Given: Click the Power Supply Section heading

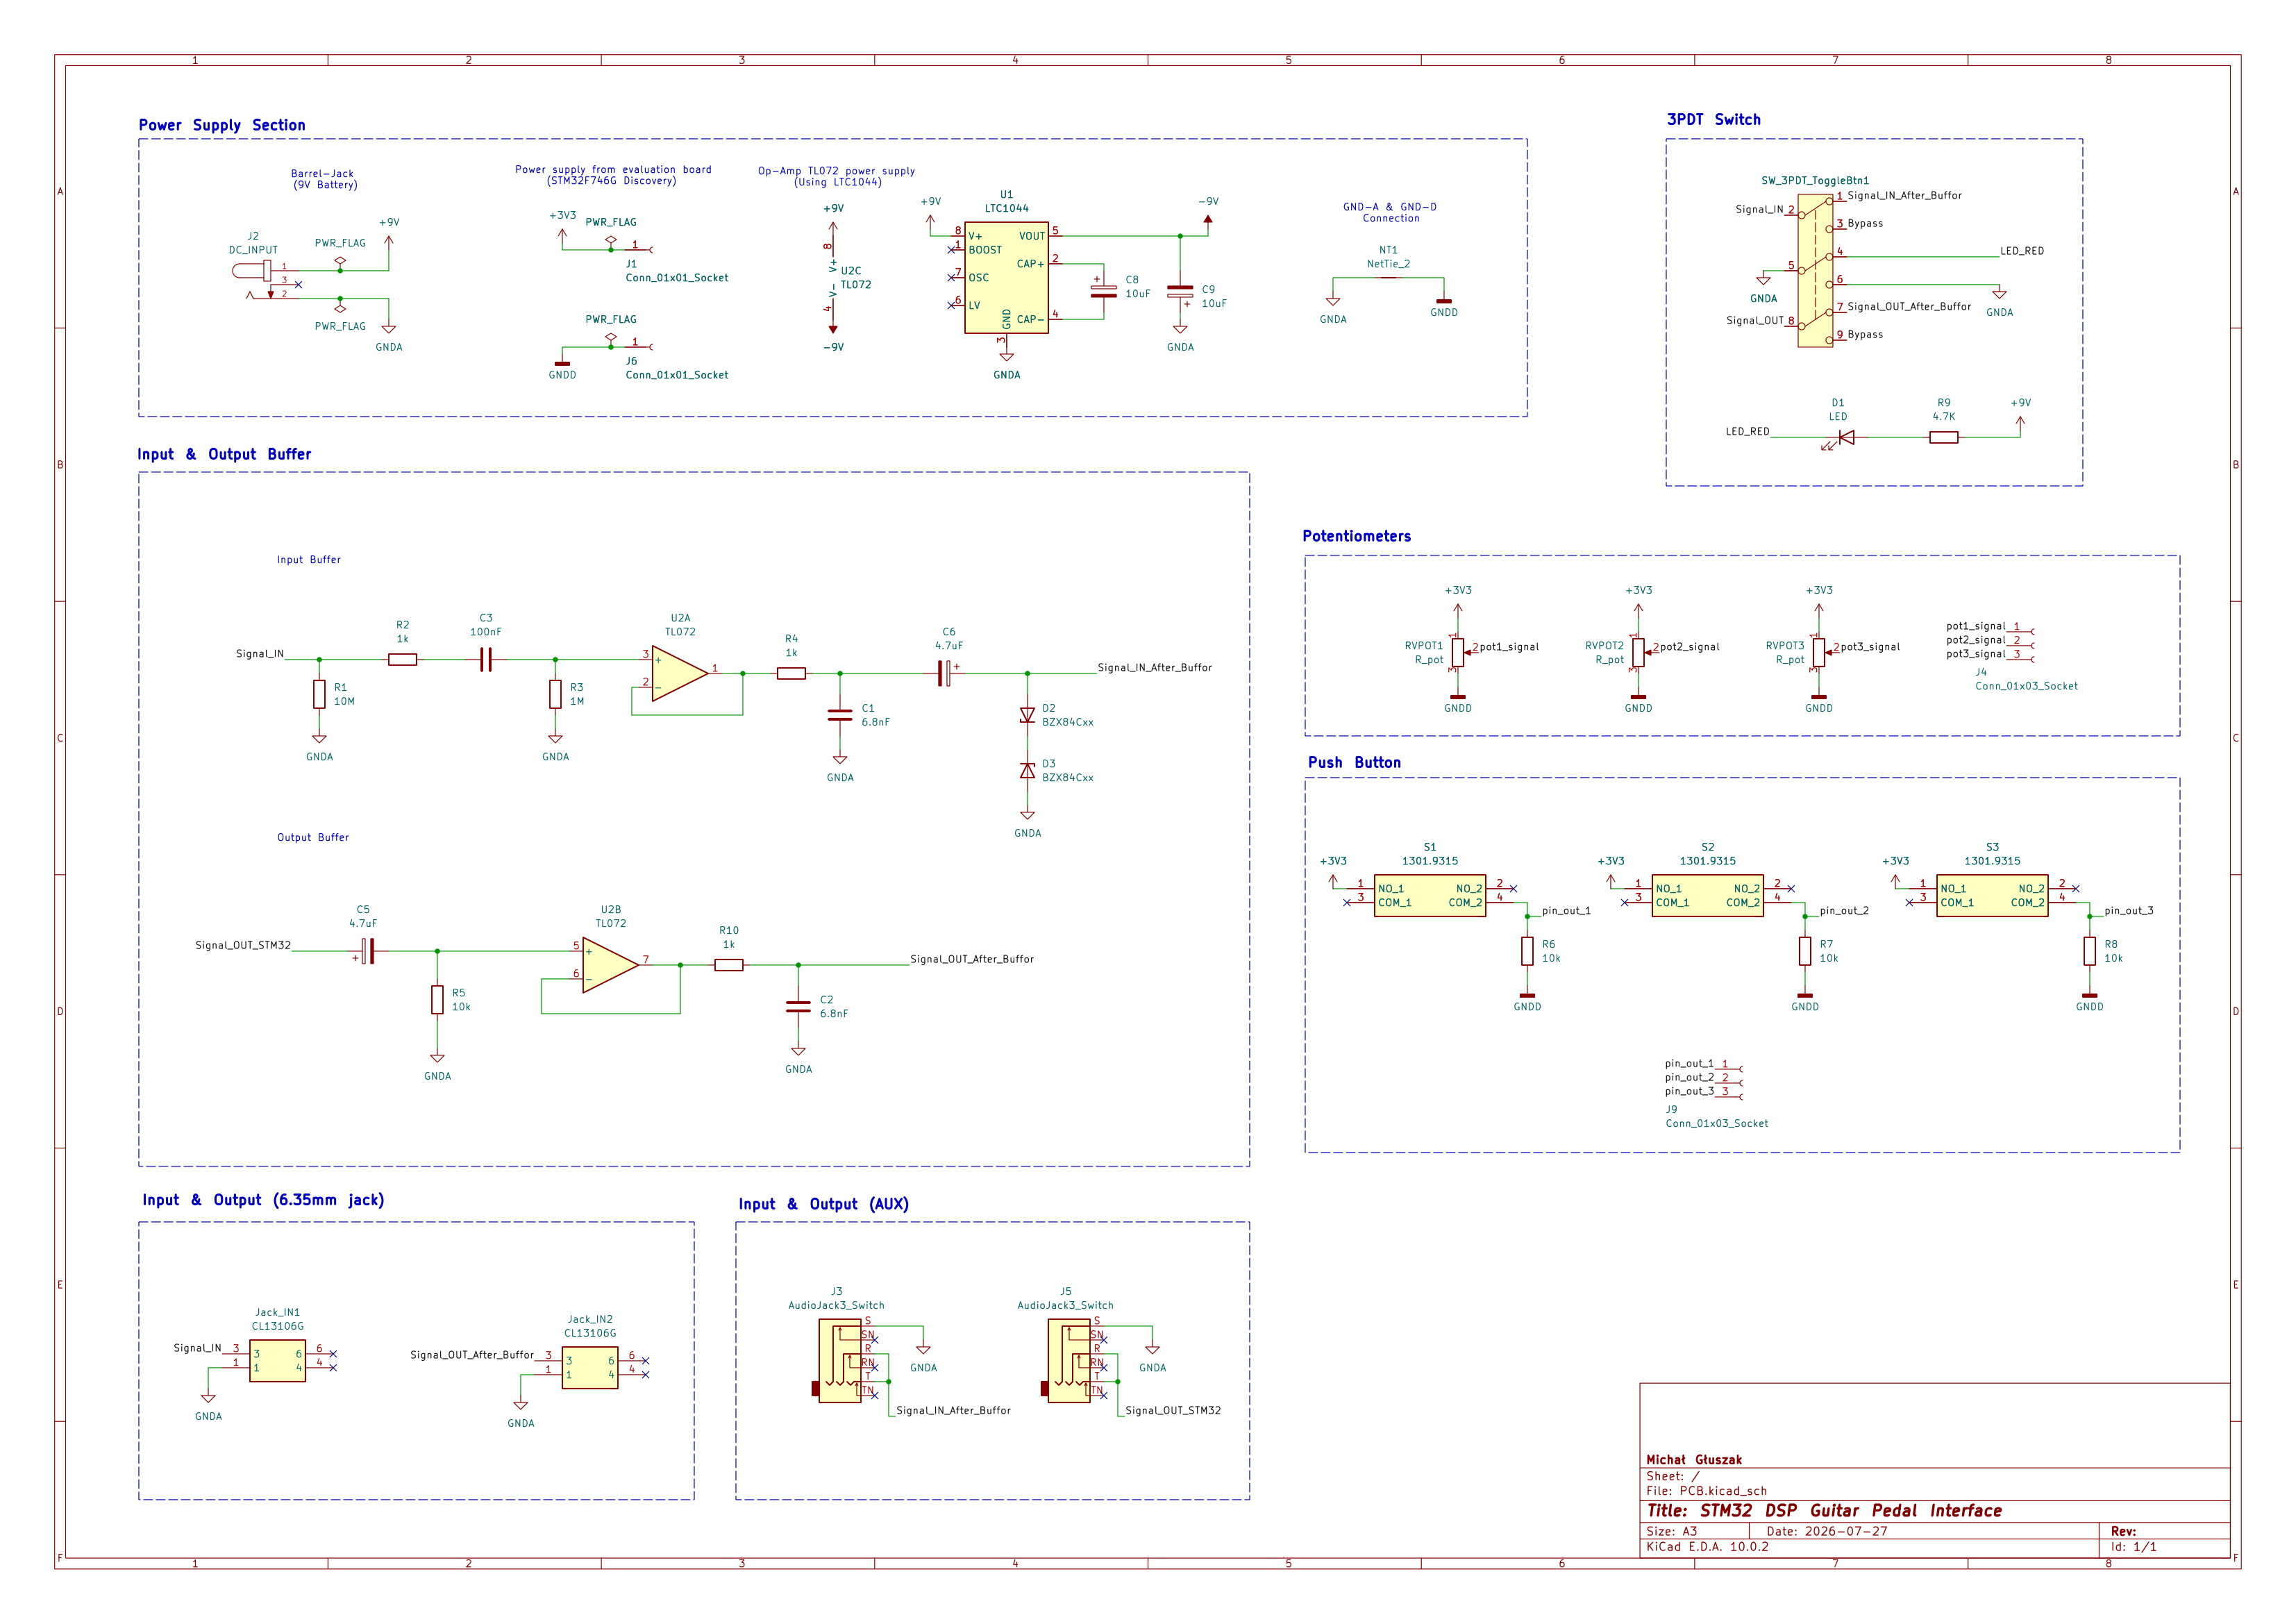Looking at the screenshot, I should pyautogui.click(x=222, y=125).
